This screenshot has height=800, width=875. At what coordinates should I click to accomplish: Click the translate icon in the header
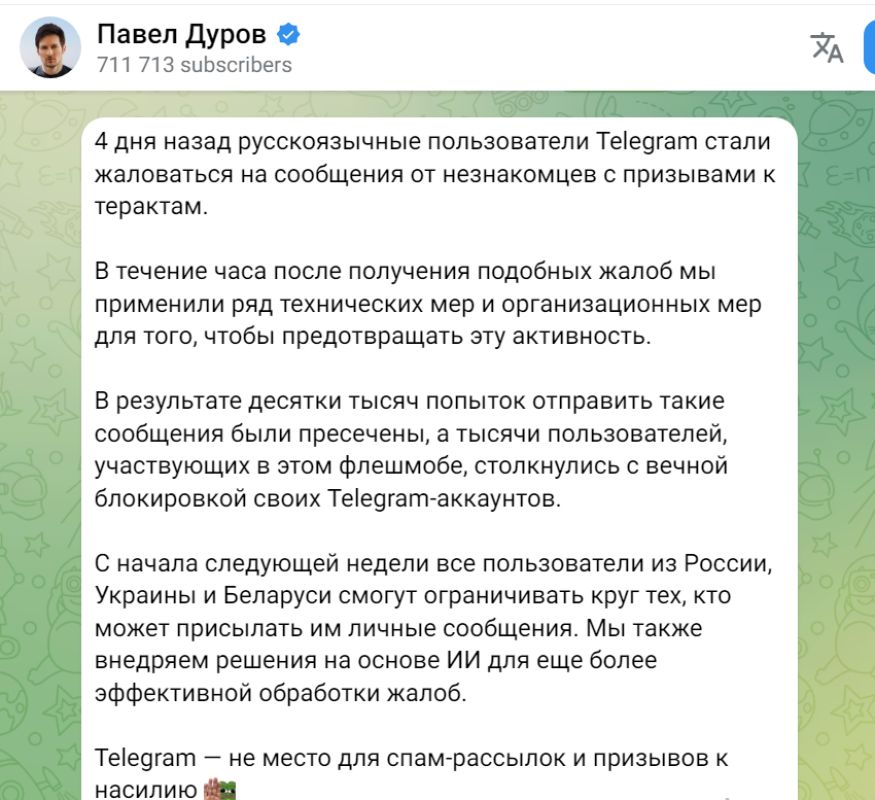[826, 46]
